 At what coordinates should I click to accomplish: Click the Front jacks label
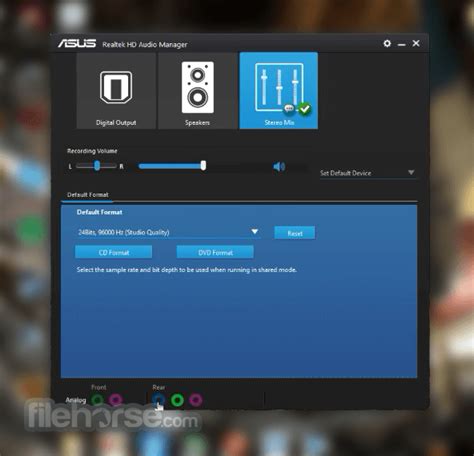pyautogui.click(x=99, y=387)
